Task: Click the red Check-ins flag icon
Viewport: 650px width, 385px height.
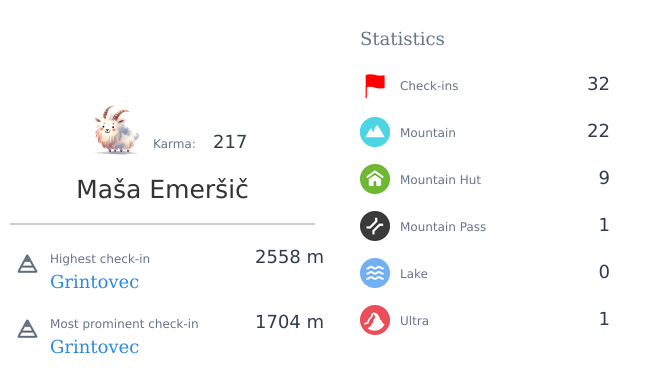Action: point(375,86)
